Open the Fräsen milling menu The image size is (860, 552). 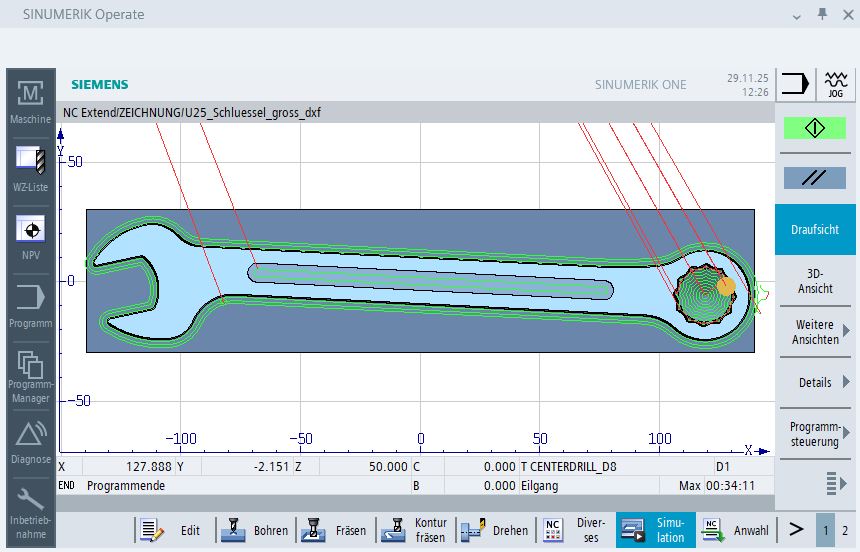click(x=335, y=530)
